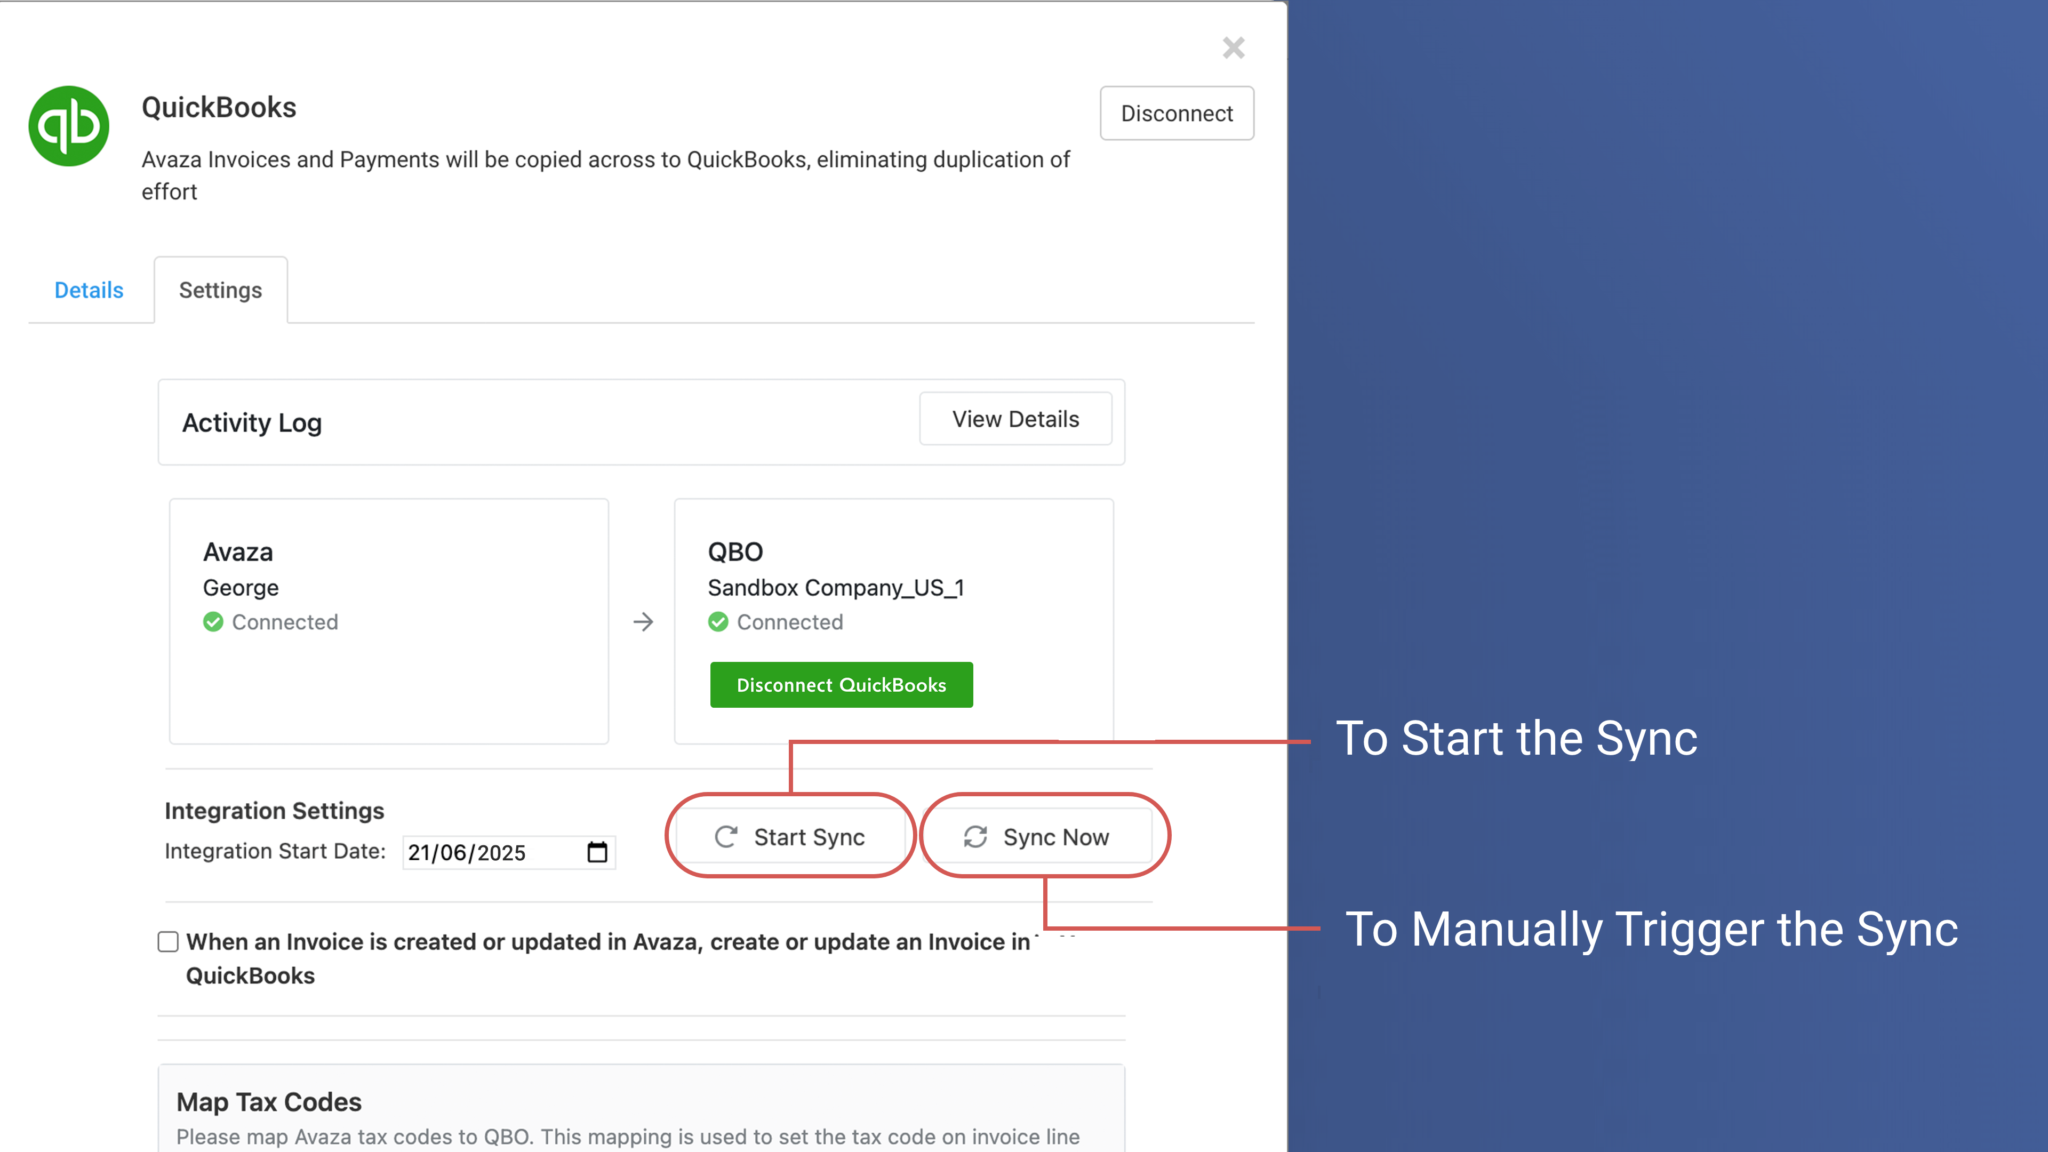This screenshot has width=2048, height=1152.
Task: Click the Disconnect button at the top
Action: pyautogui.click(x=1176, y=113)
